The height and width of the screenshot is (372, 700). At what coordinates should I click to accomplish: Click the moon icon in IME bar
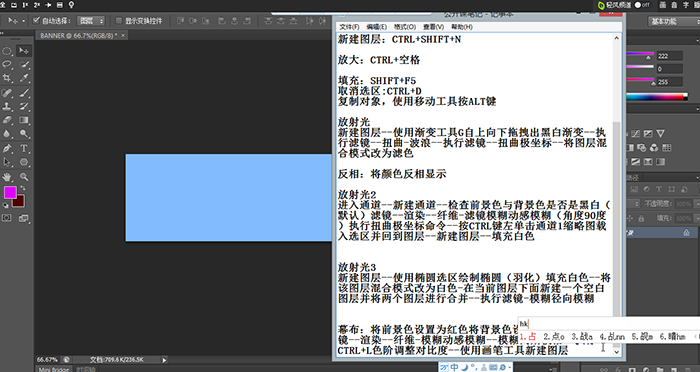pyautogui.click(x=464, y=368)
